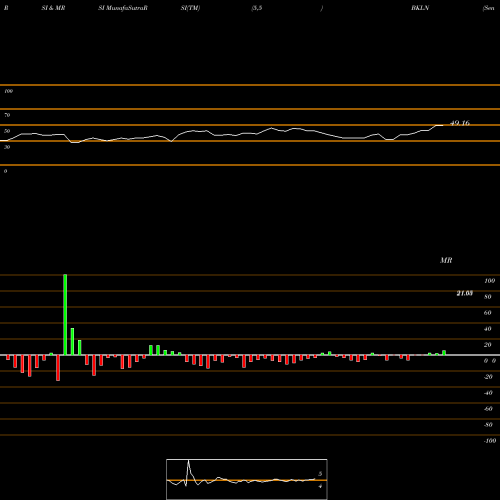Click the current RSI value 49.16
The height and width of the screenshot is (500, 500).
point(460,123)
